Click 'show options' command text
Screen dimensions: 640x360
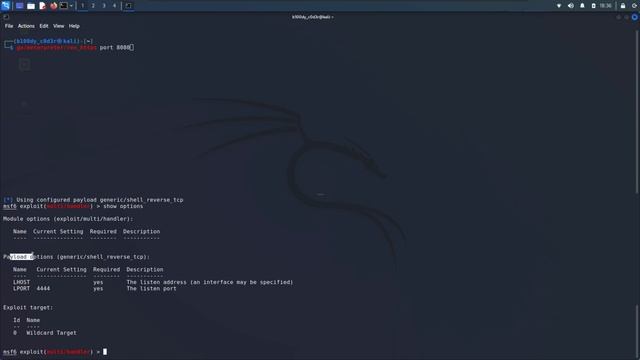point(123,207)
